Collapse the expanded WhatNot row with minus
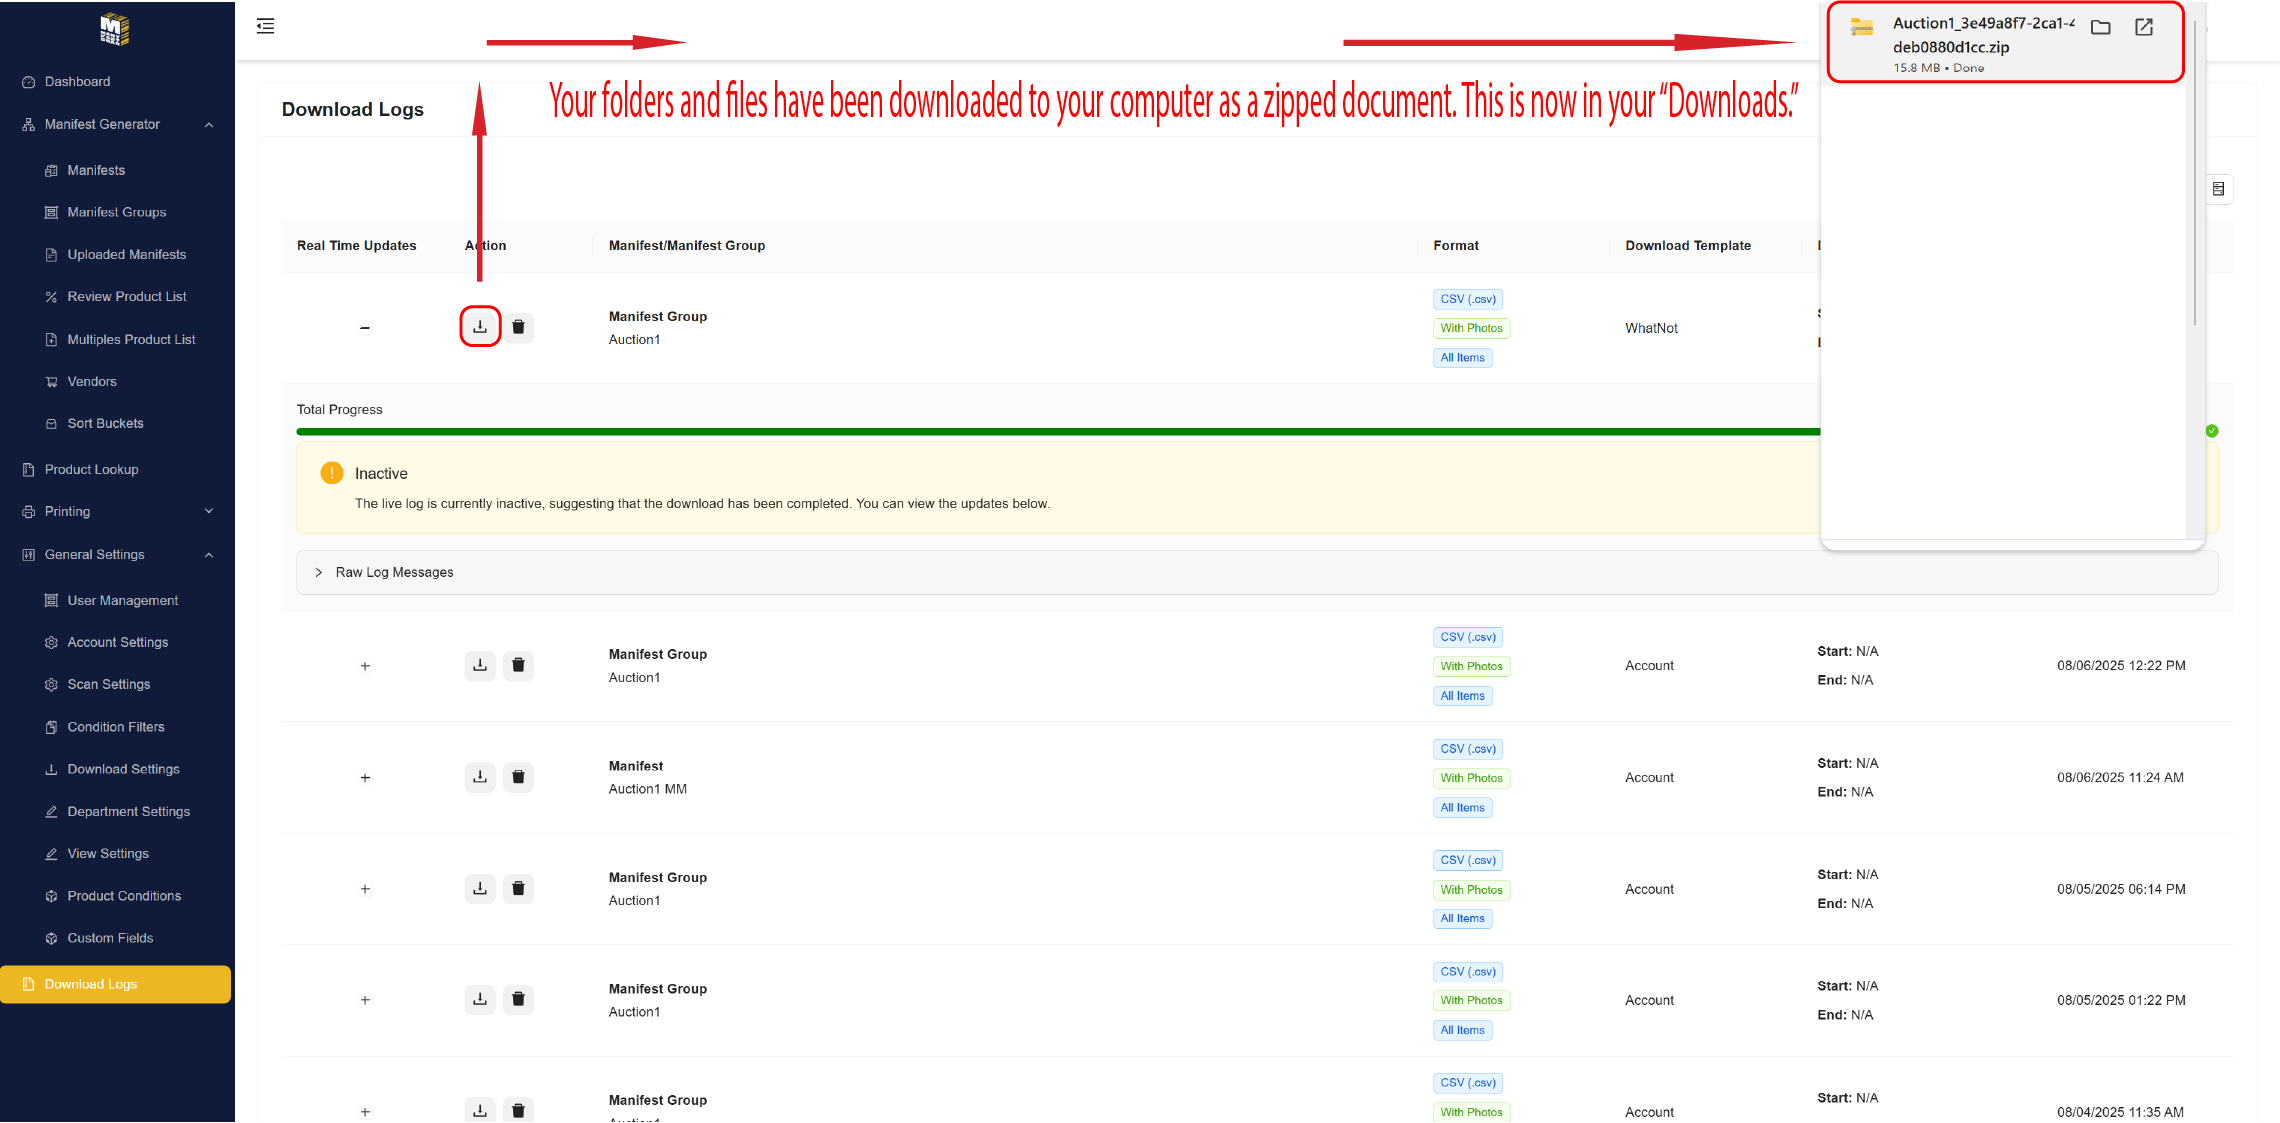 click(365, 328)
